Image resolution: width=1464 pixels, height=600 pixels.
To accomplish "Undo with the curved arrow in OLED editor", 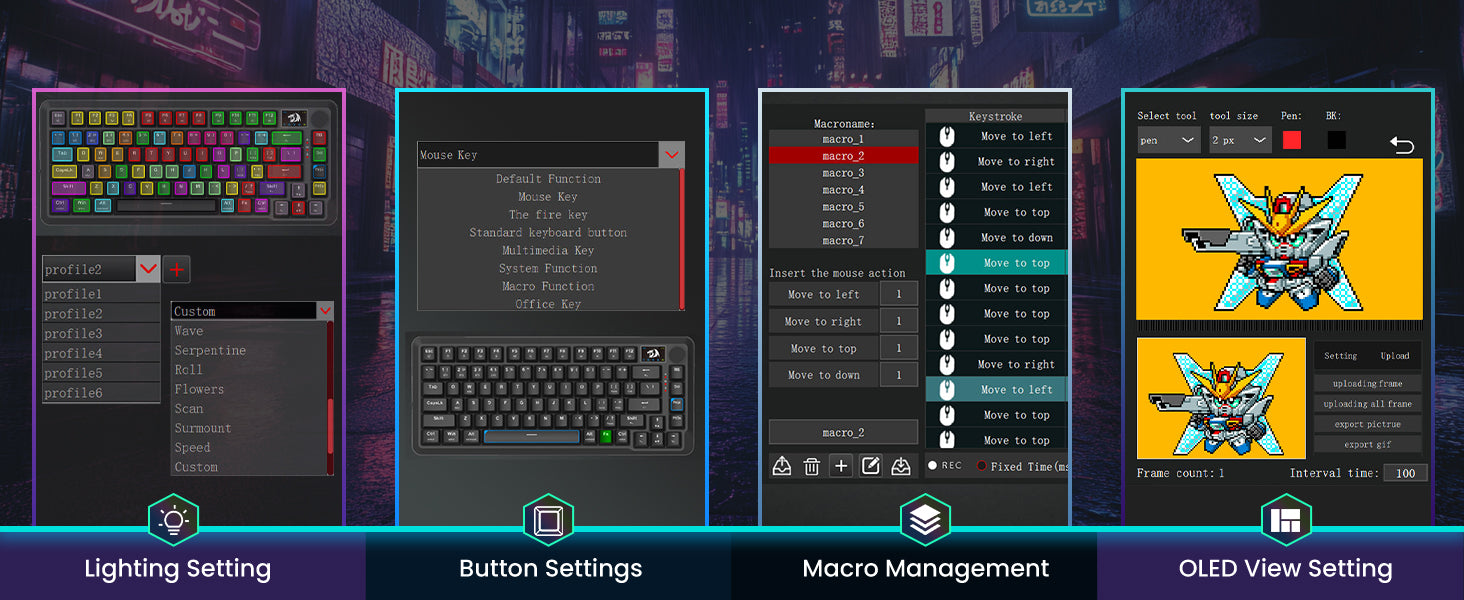I will (x=1402, y=145).
